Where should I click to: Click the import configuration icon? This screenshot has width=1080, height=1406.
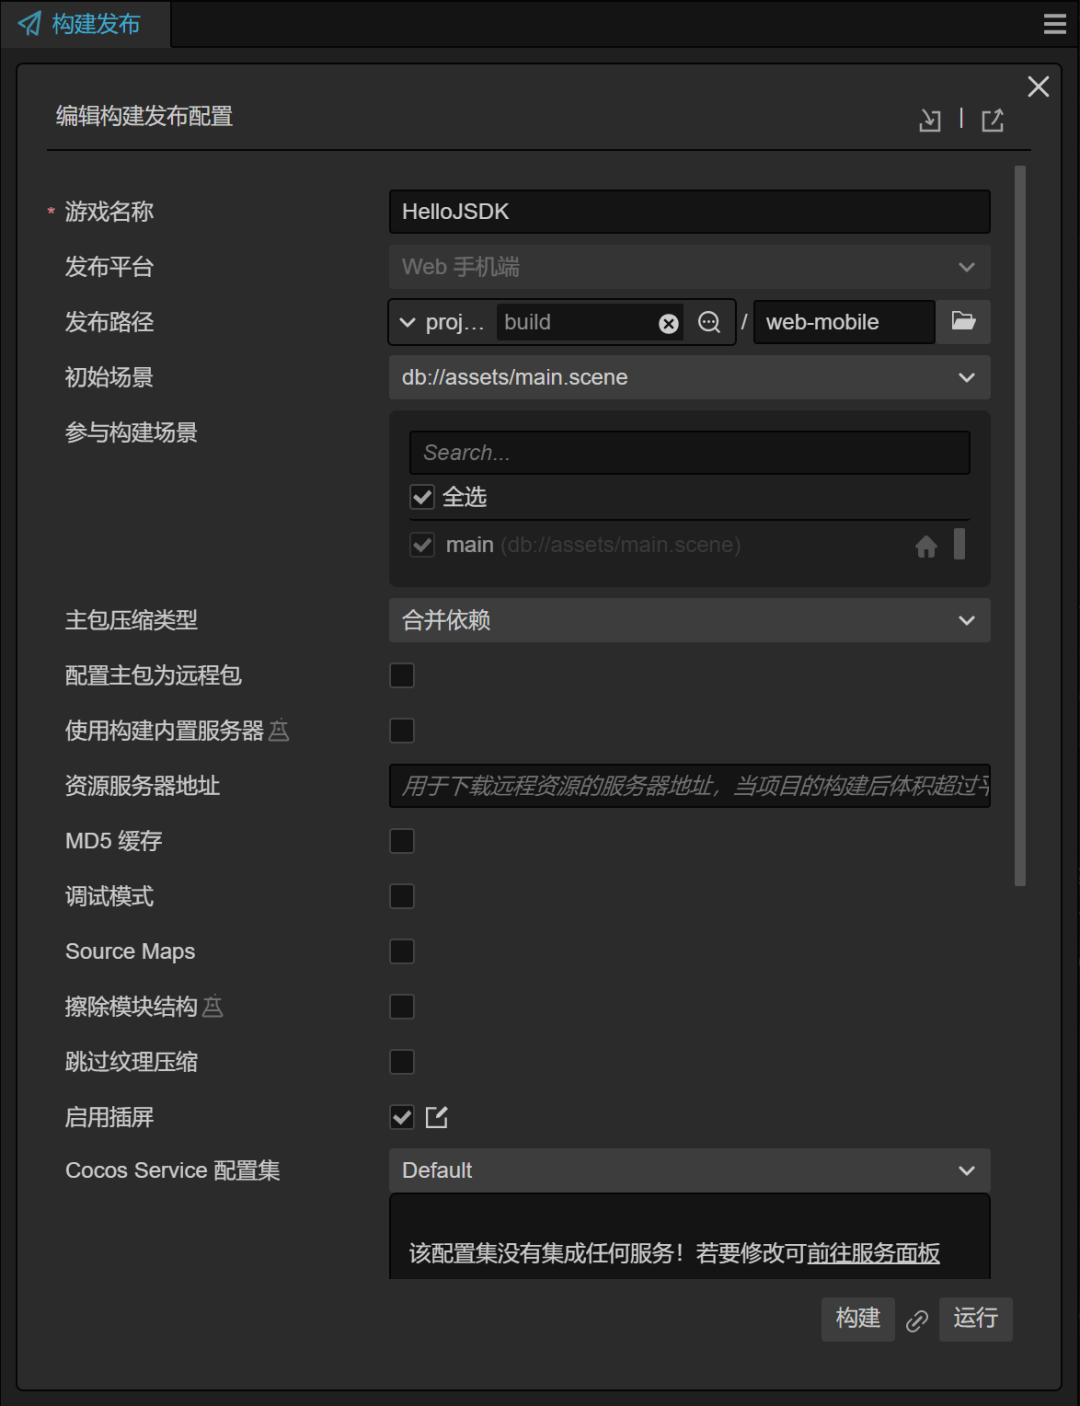[x=930, y=120]
